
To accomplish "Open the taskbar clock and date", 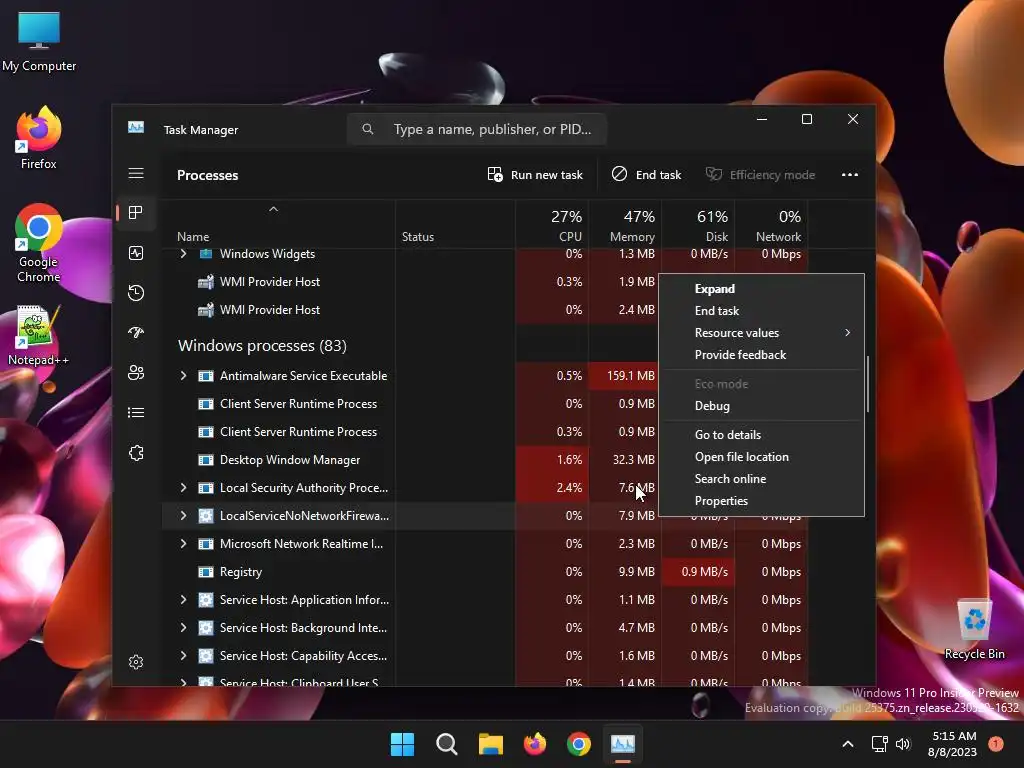I will [x=952, y=744].
